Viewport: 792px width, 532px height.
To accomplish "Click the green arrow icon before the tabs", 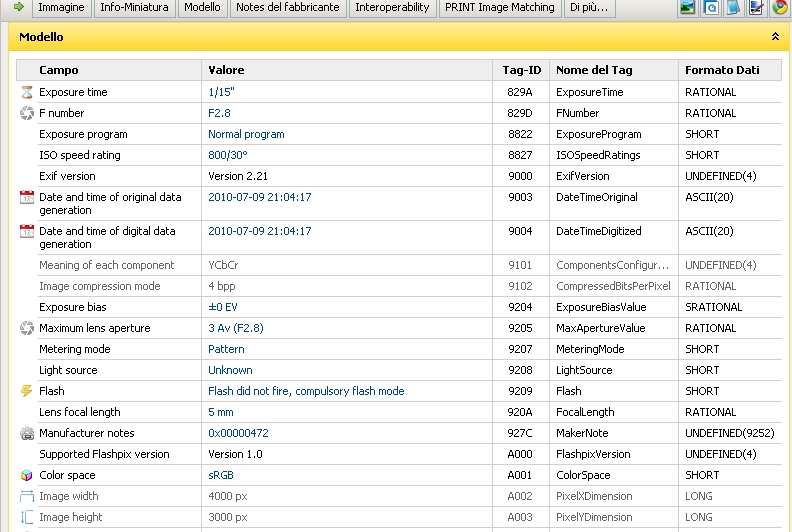I will (18, 7).
